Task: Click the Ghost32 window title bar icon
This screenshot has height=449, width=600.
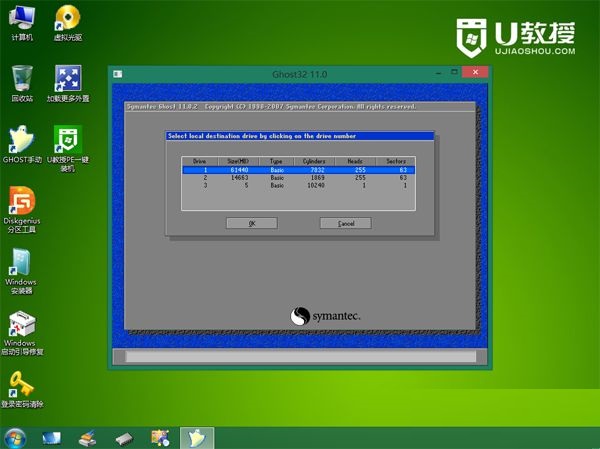Action: click(117, 74)
